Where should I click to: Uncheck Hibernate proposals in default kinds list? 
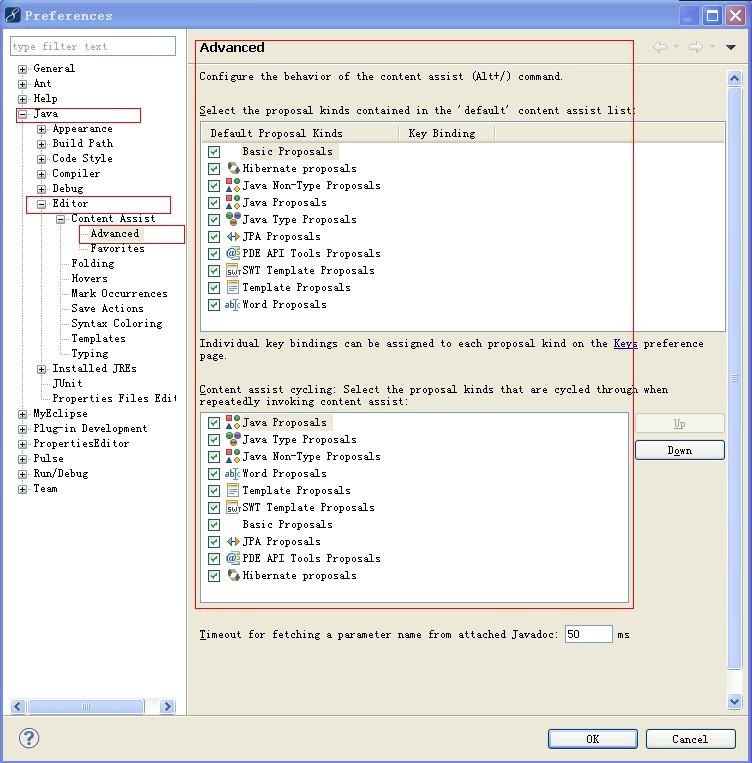[x=214, y=169]
